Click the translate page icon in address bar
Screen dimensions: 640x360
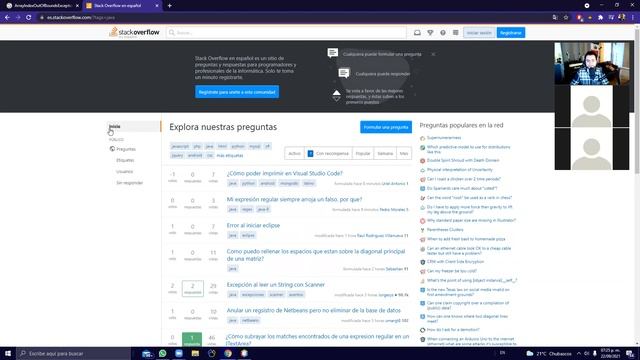coord(555,18)
